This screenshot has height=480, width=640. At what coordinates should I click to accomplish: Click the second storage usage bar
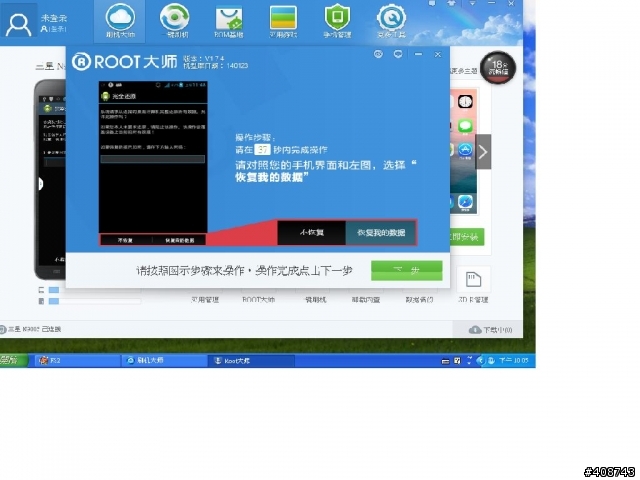[x=95, y=301]
